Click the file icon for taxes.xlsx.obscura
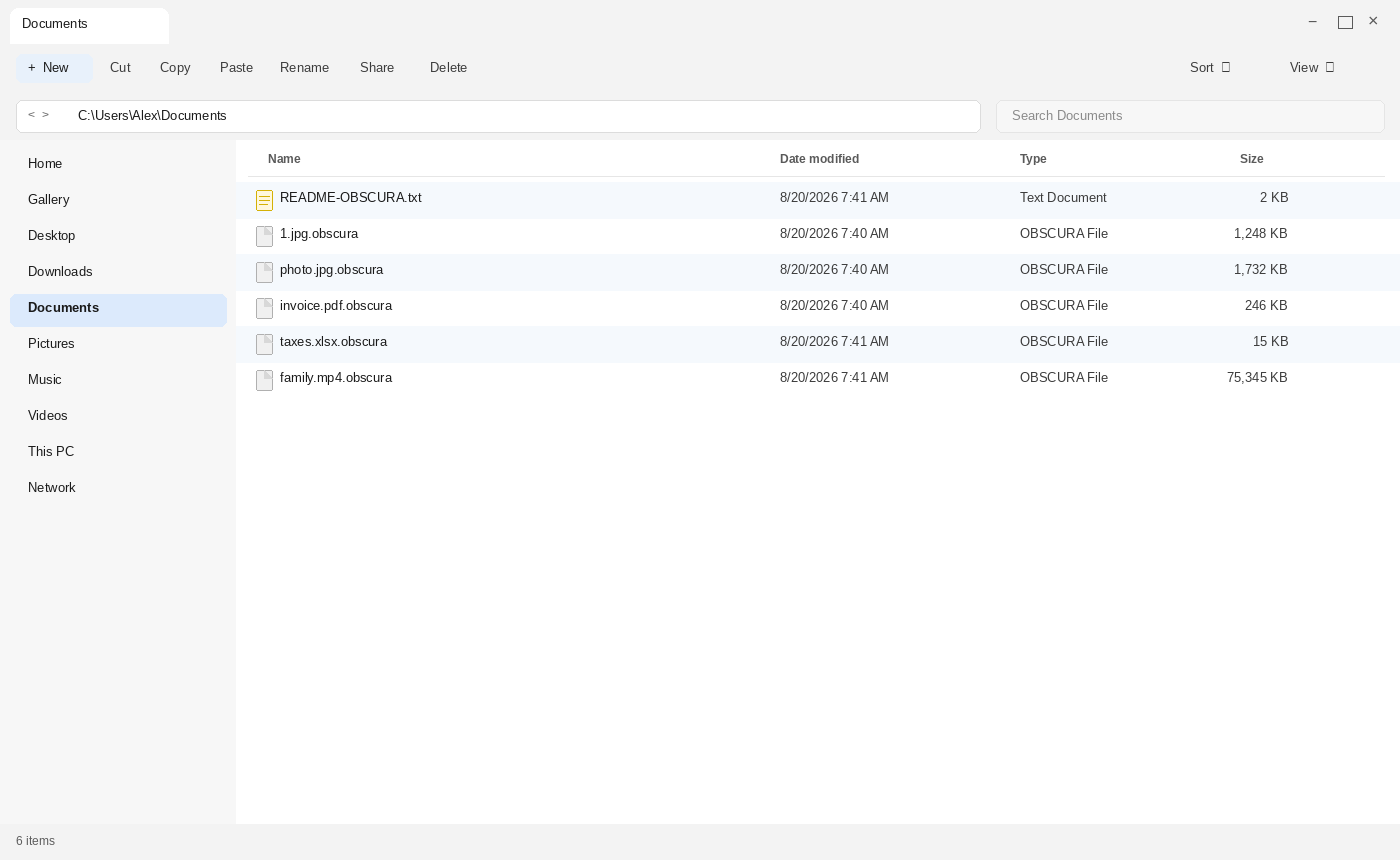This screenshot has width=1400, height=860. pos(264,345)
